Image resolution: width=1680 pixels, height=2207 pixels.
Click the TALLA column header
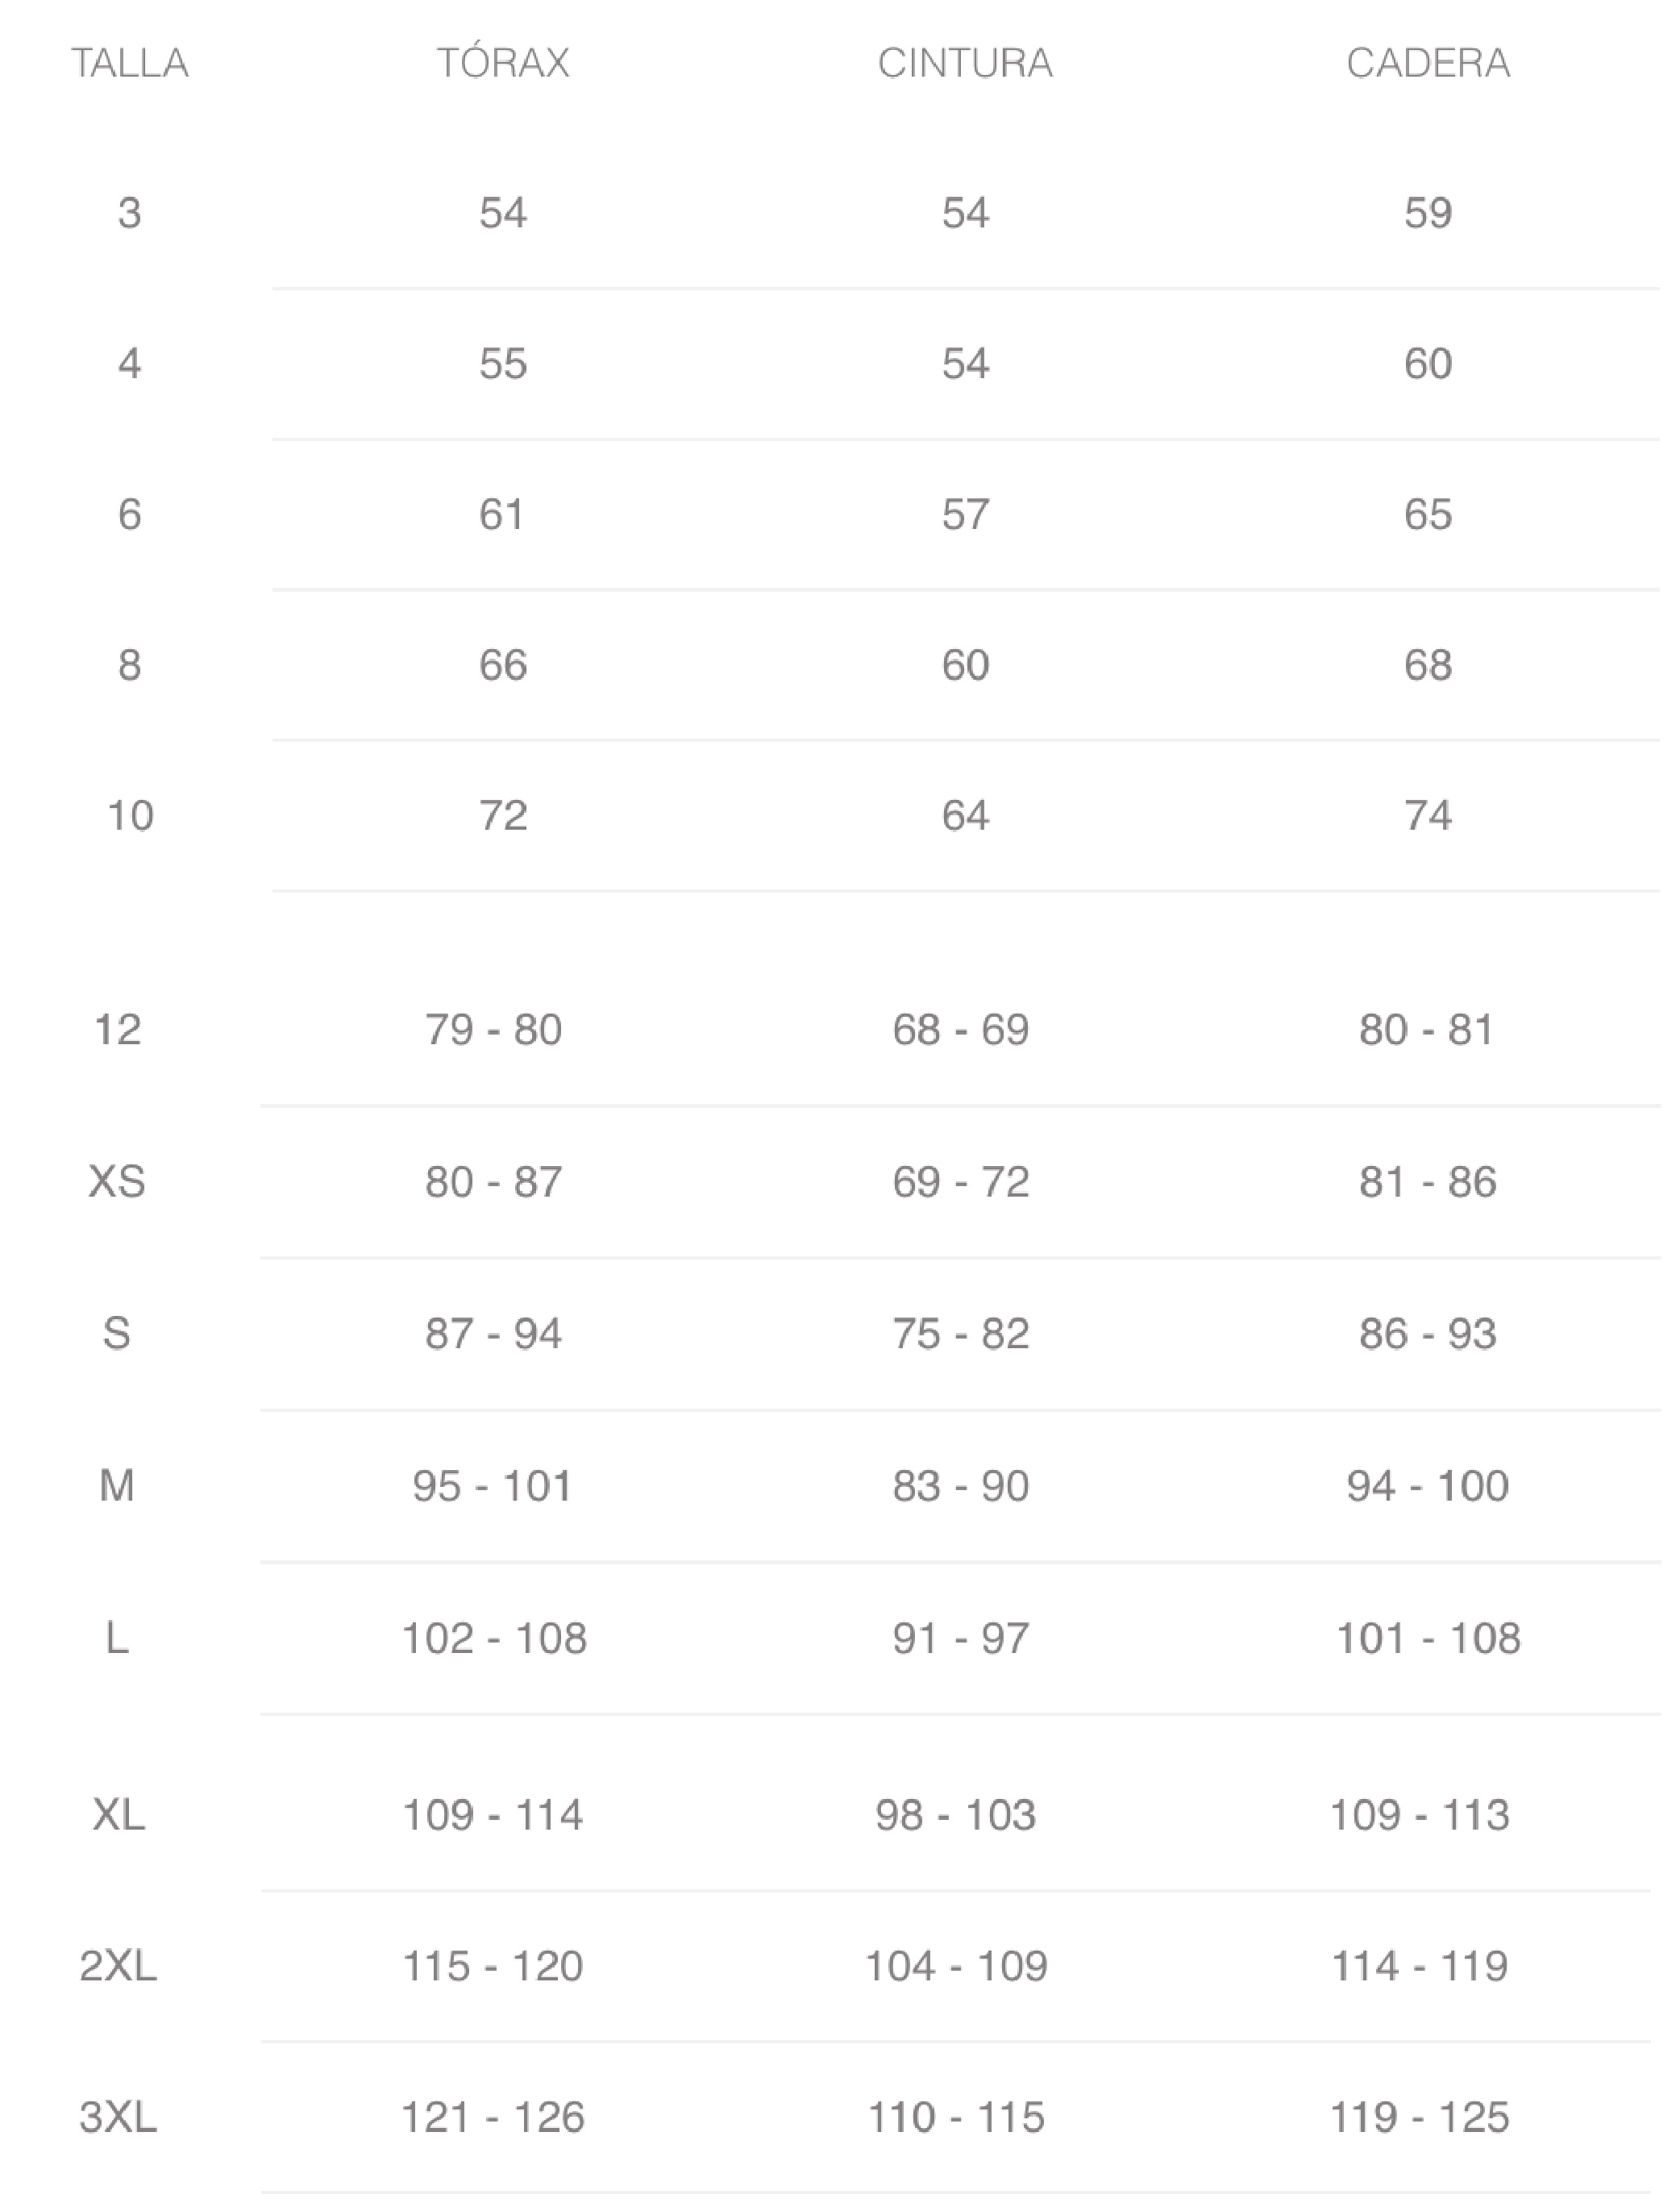(x=130, y=63)
